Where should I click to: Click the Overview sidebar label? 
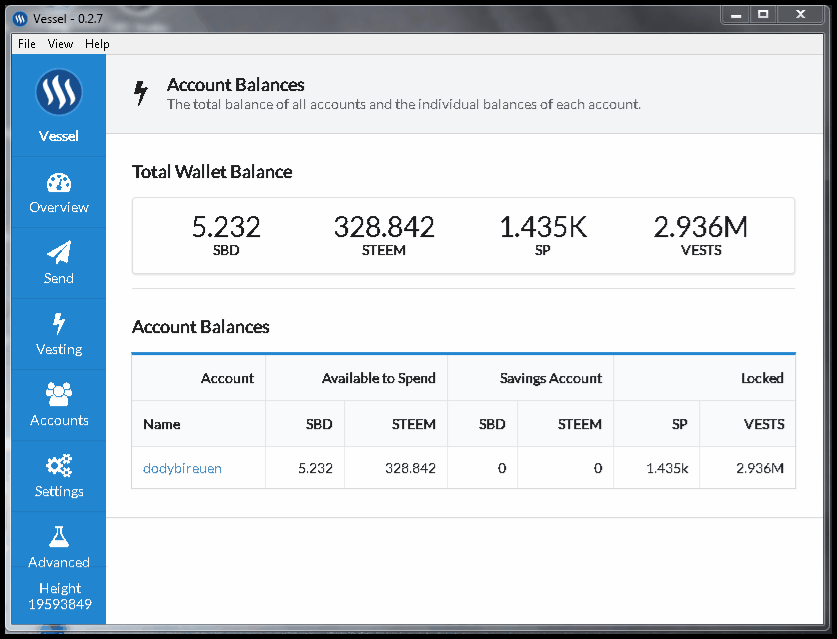click(59, 207)
